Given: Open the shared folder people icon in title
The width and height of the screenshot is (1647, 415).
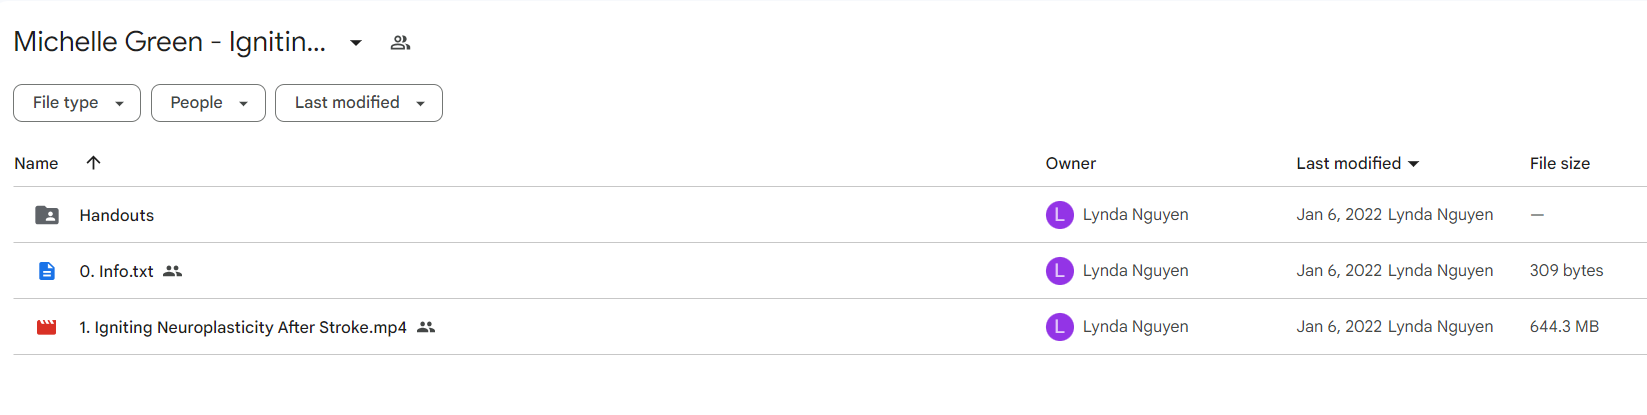Looking at the screenshot, I should point(400,43).
